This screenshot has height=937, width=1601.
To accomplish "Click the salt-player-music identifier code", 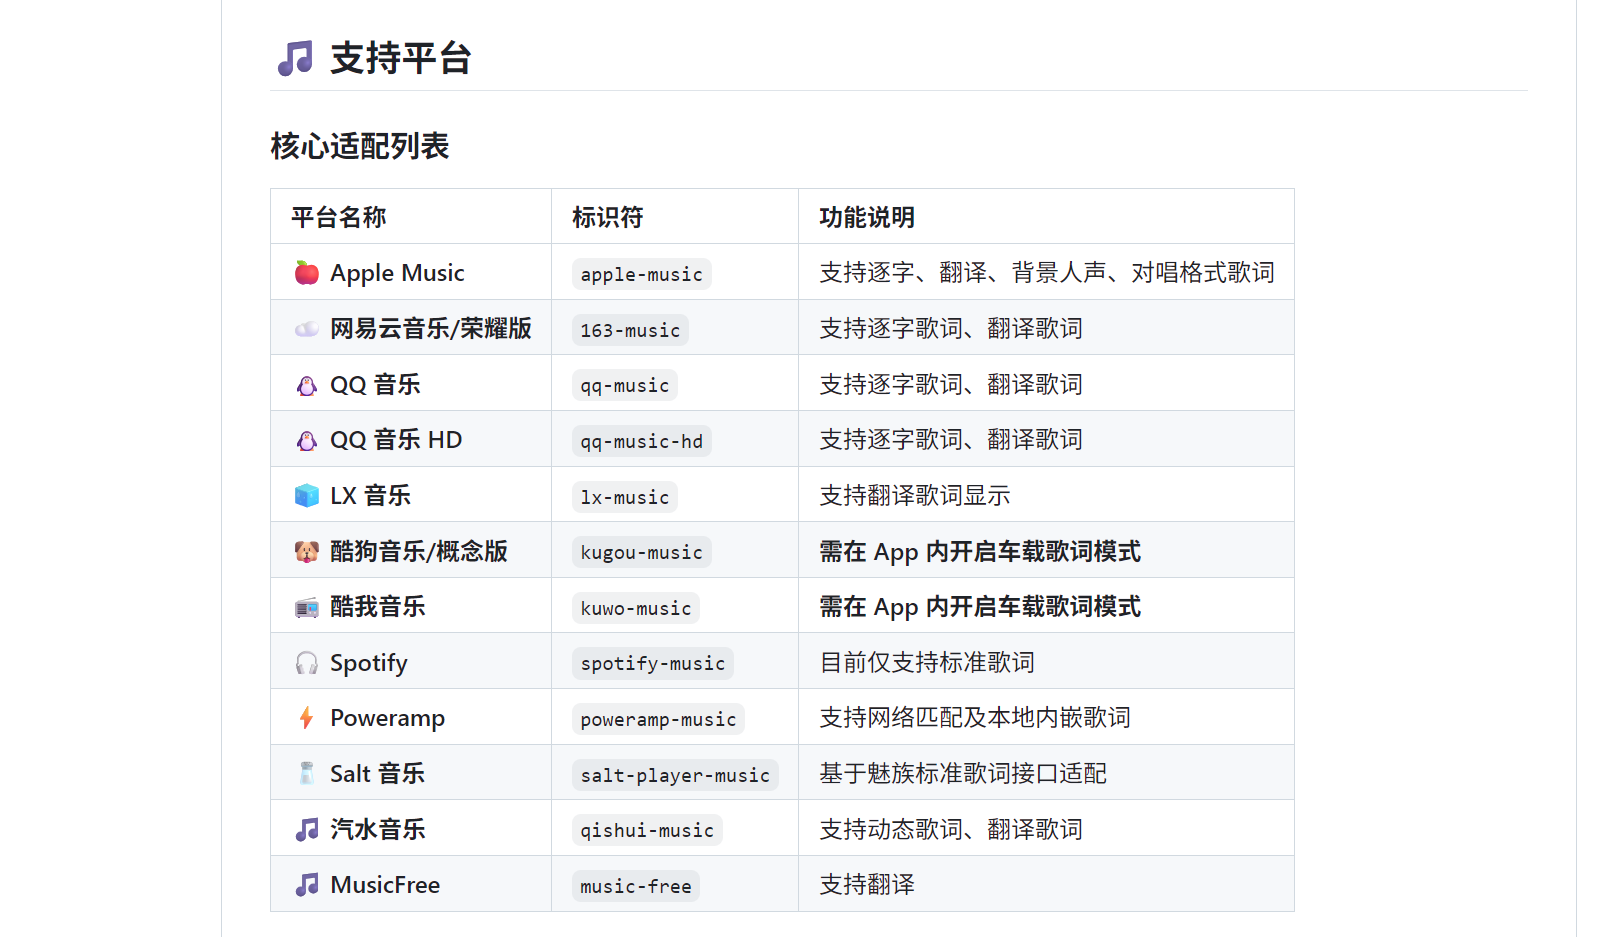I will point(675,775).
